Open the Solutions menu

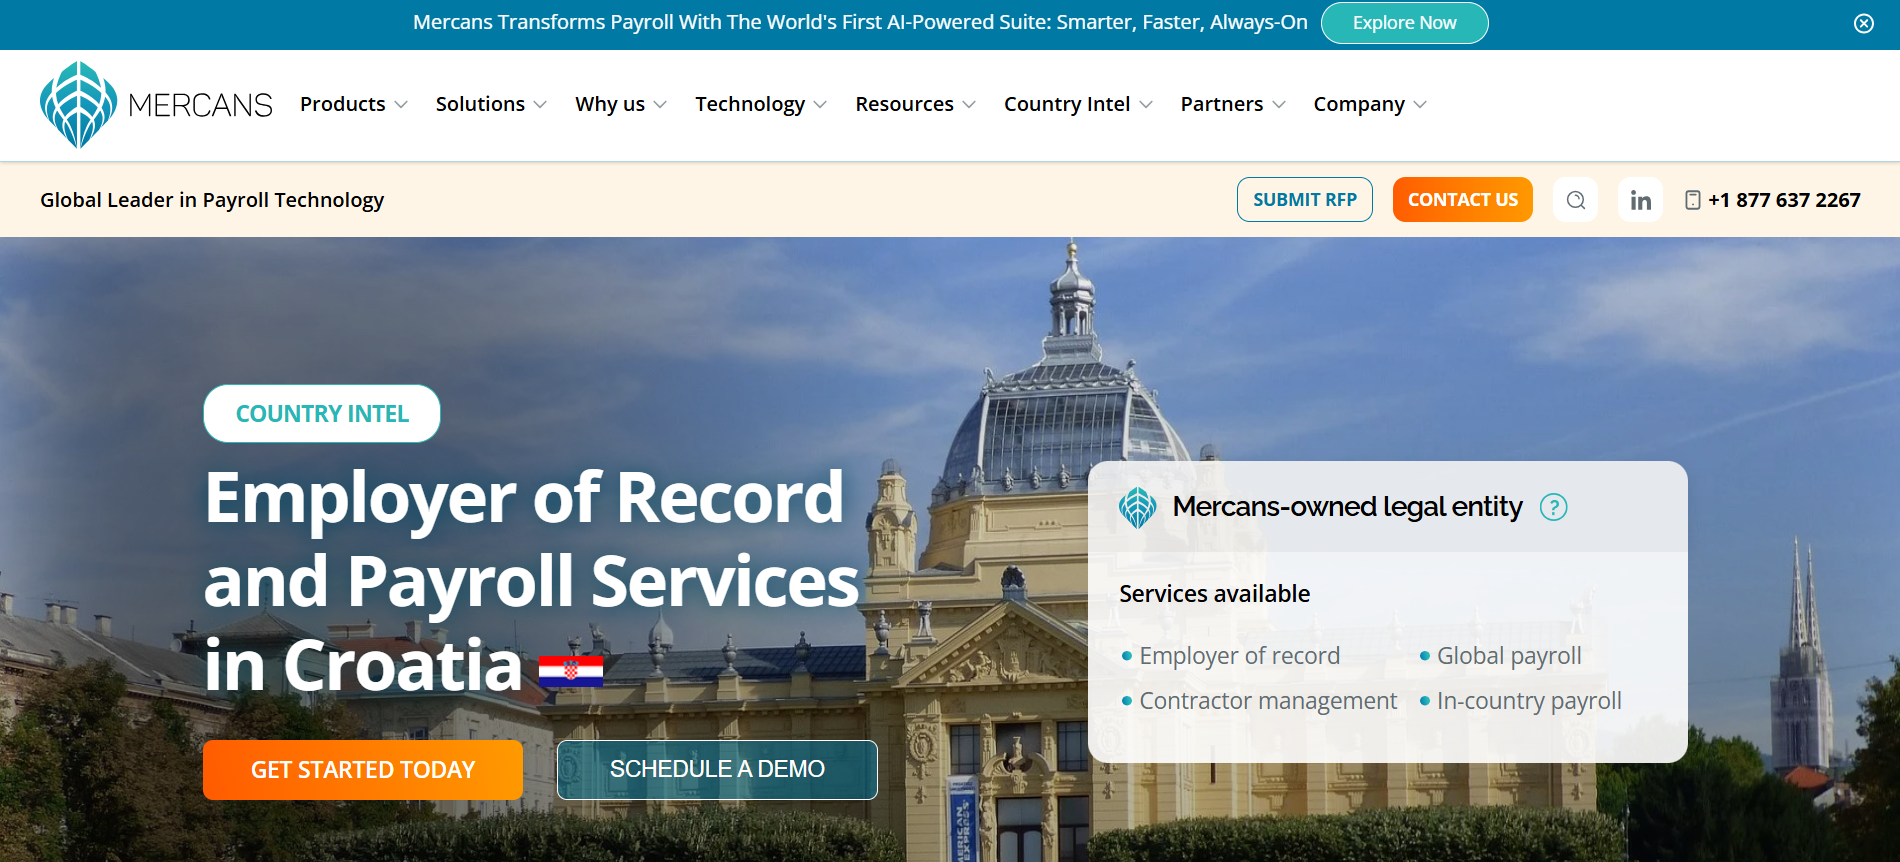point(480,104)
